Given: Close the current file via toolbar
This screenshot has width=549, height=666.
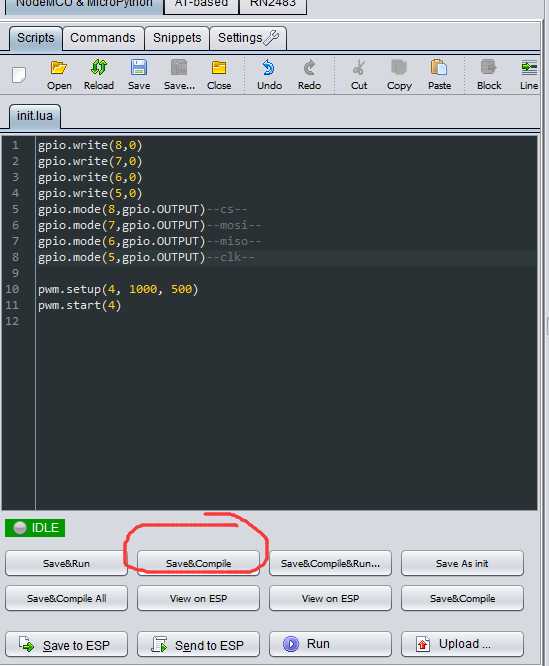Looking at the screenshot, I should click(x=219, y=75).
